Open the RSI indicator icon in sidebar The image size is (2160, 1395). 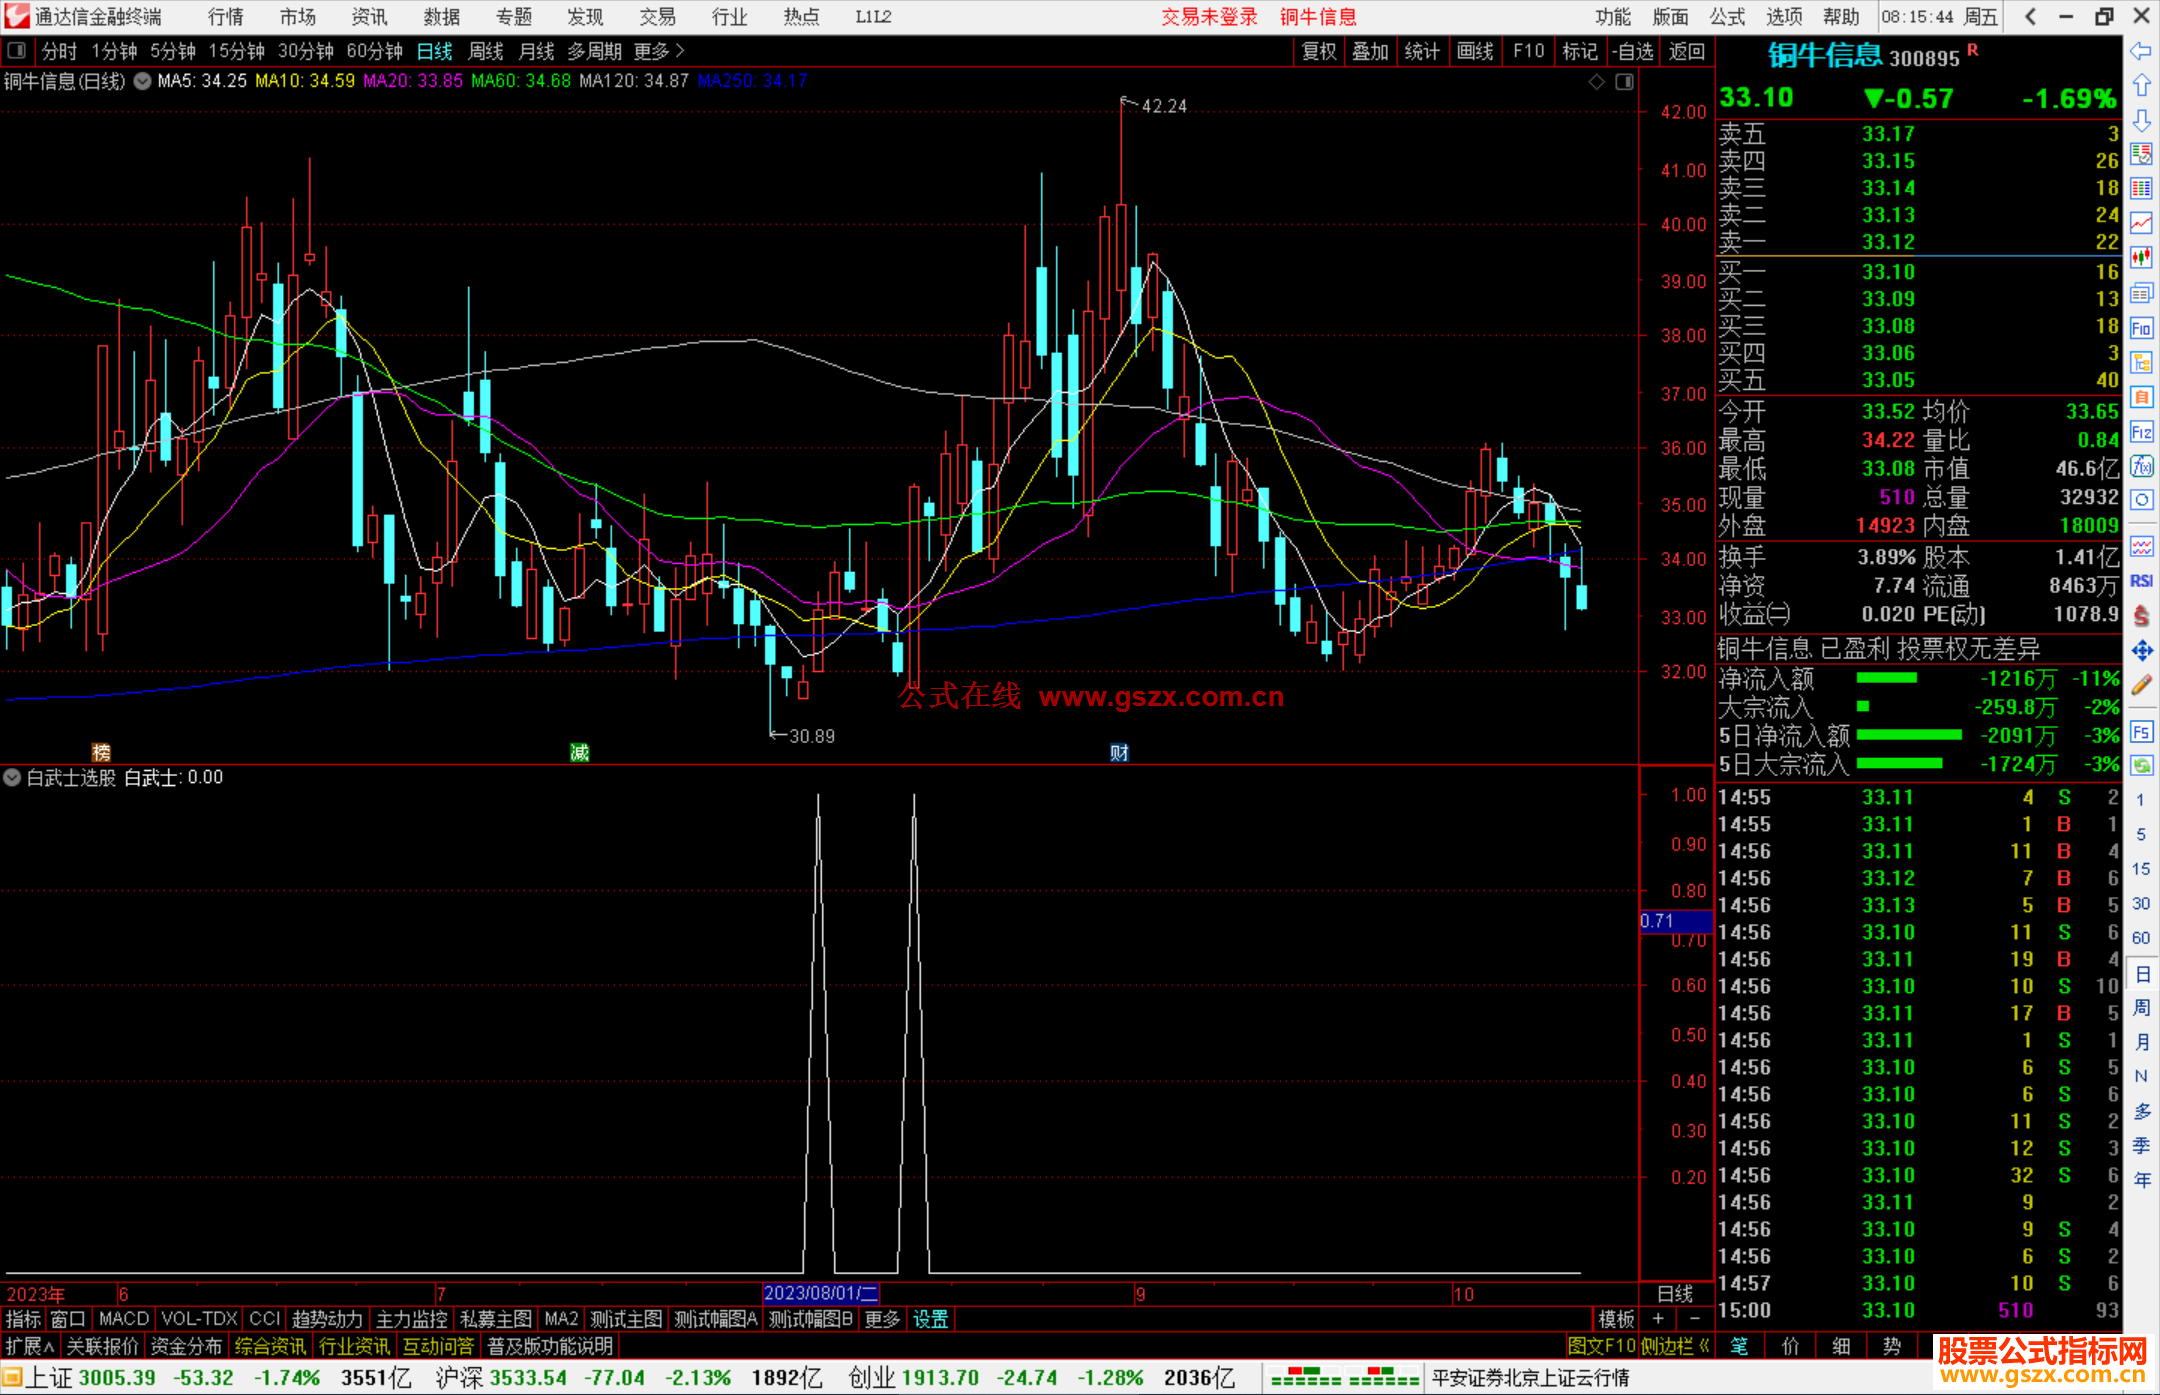tap(2141, 581)
